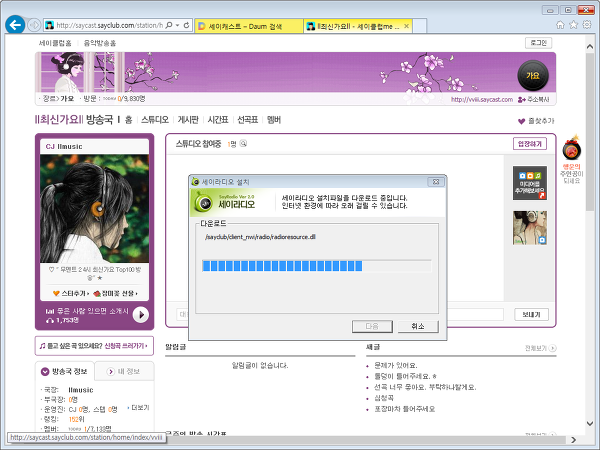Open 스튜디오 in station menu
600x450 pixels.
pos(155,120)
